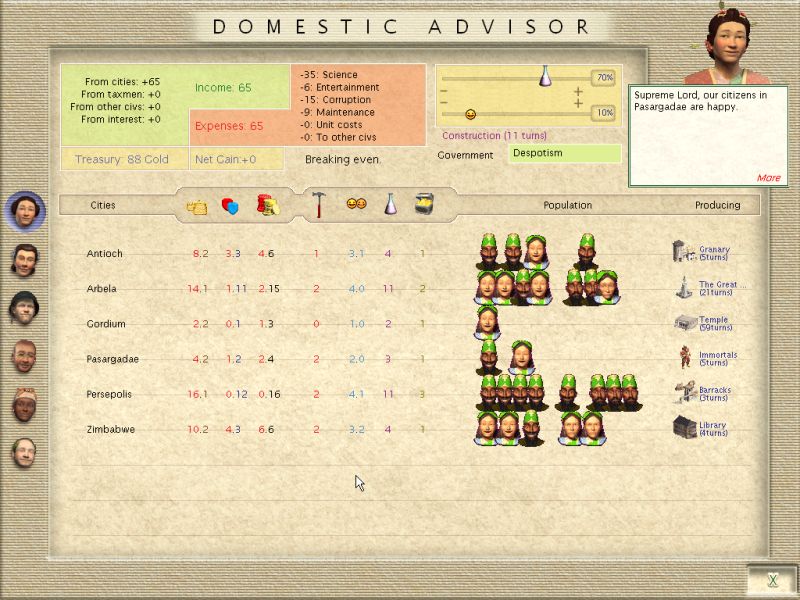Click Construction (11 turns) research link
800x600 pixels.
(x=494, y=136)
